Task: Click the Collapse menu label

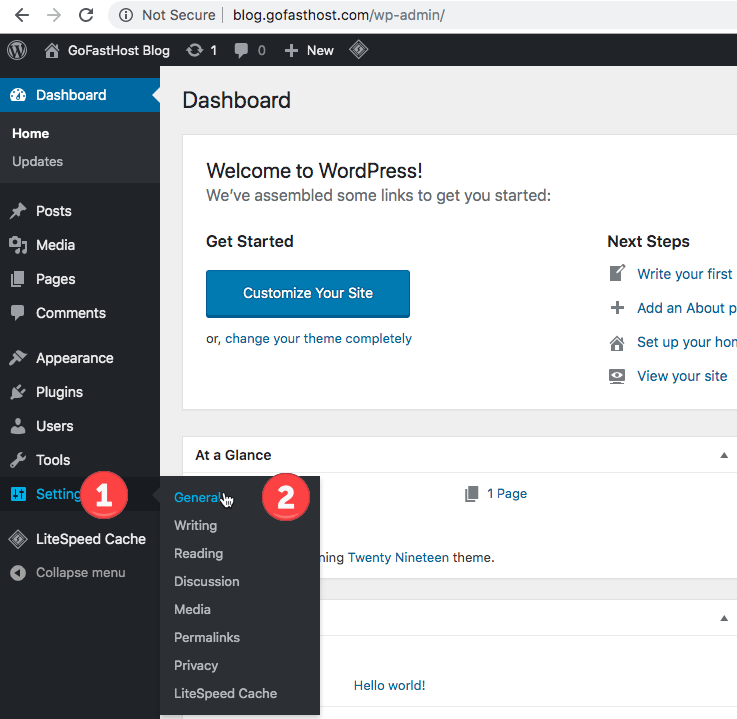Action: [x=81, y=573]
